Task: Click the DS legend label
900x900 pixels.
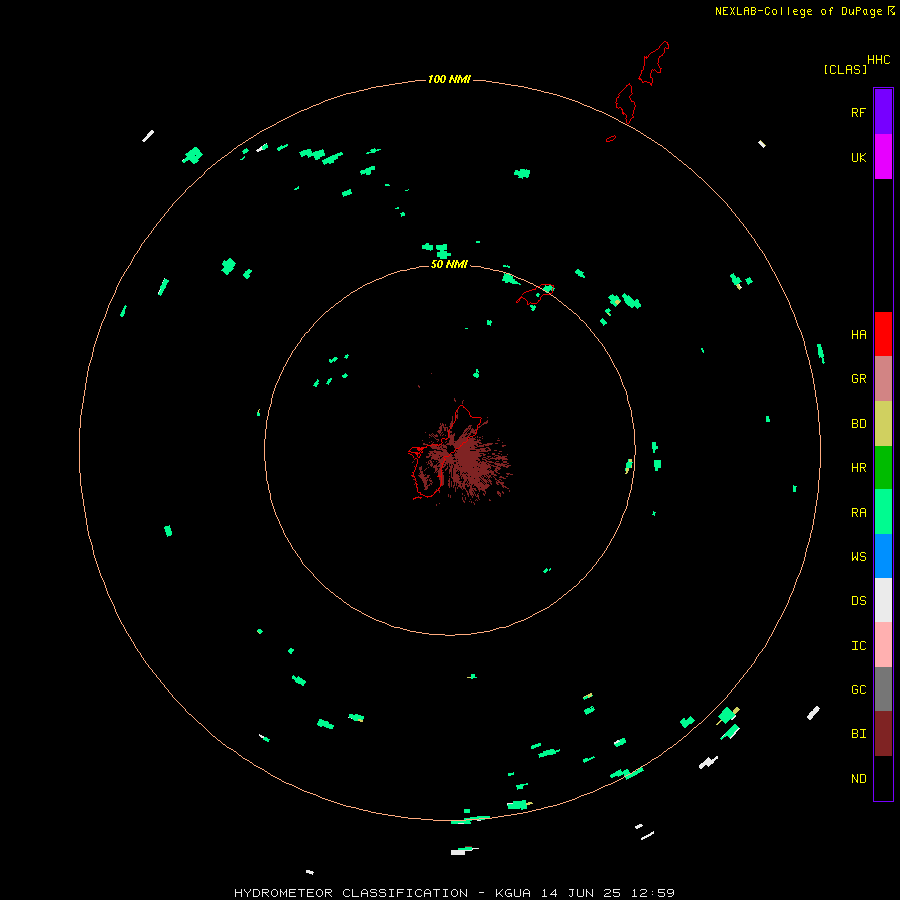Action: pos(858,601)
